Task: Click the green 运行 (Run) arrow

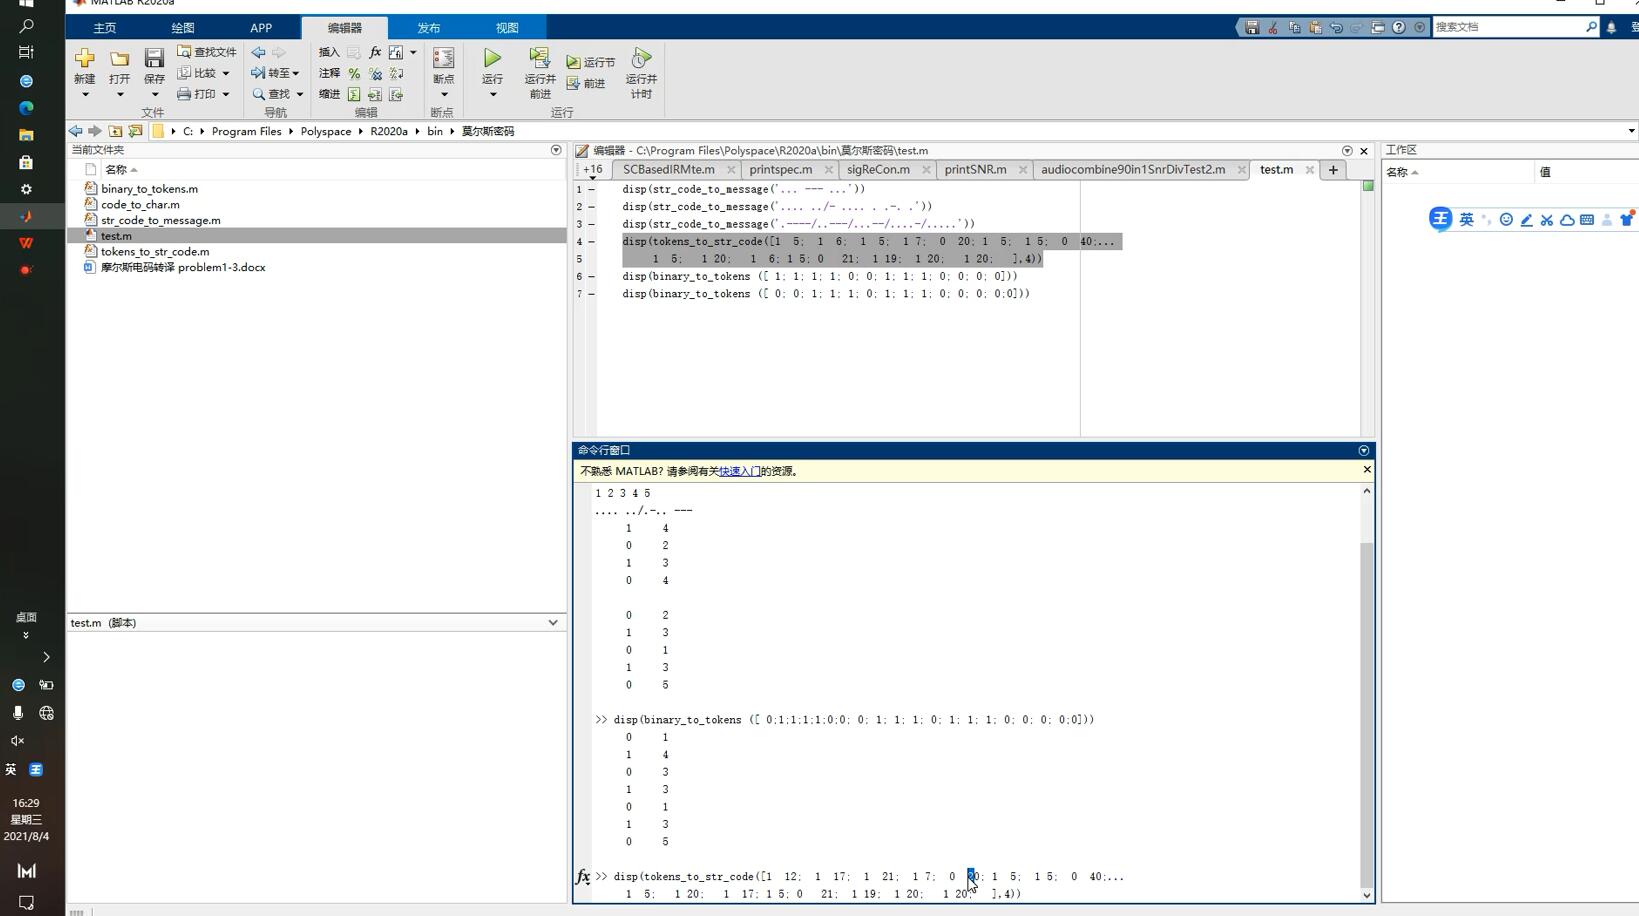Action: tap(492, 58)
